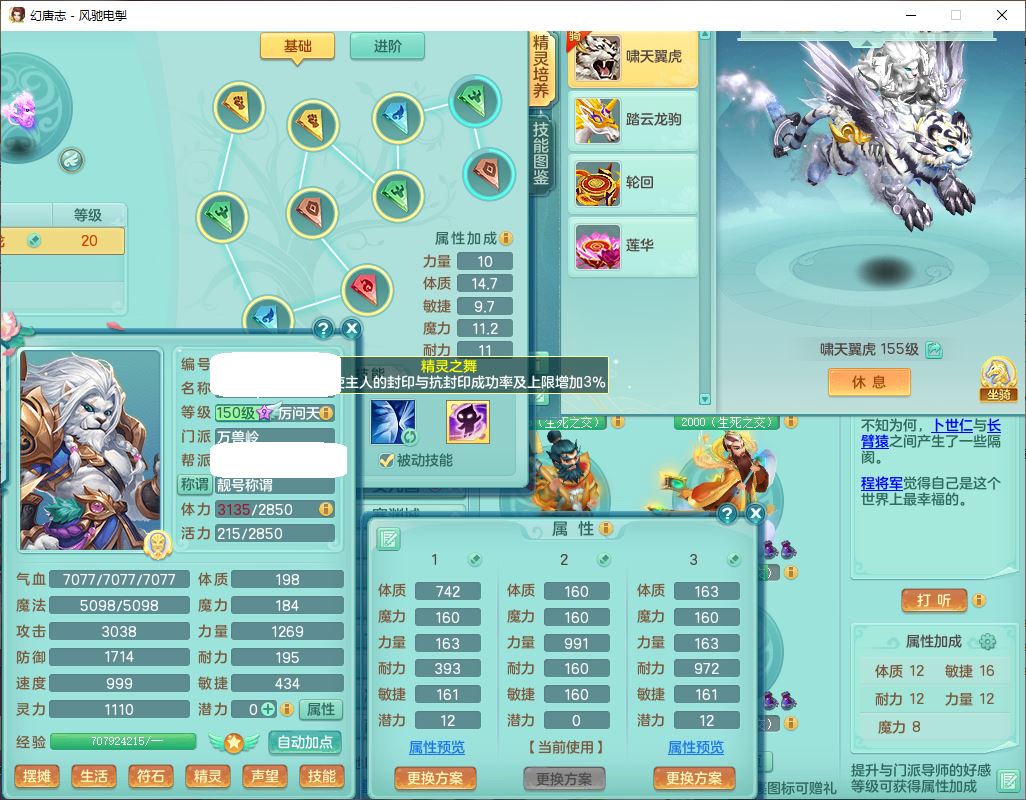The height and width of the screenshot is (800, 1026).
Task: Open the 精灵培养 vertical tab
Action: (x=540, y=67)
